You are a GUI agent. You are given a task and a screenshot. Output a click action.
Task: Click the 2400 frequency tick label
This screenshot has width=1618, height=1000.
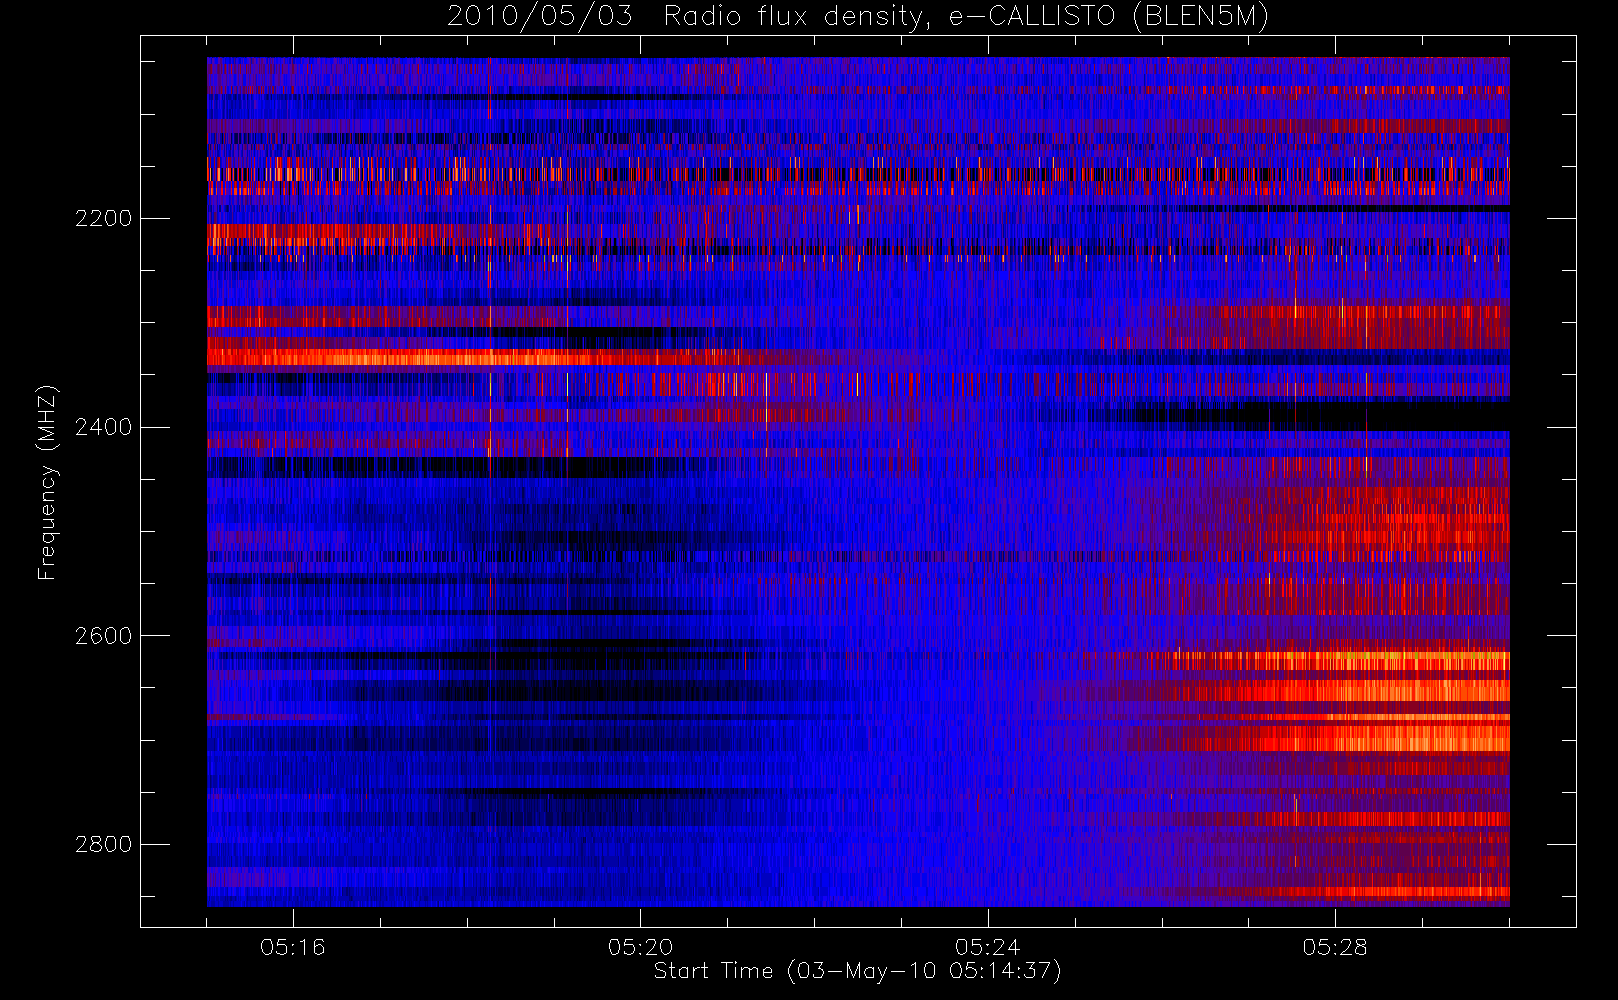click(x=103, y=427)
